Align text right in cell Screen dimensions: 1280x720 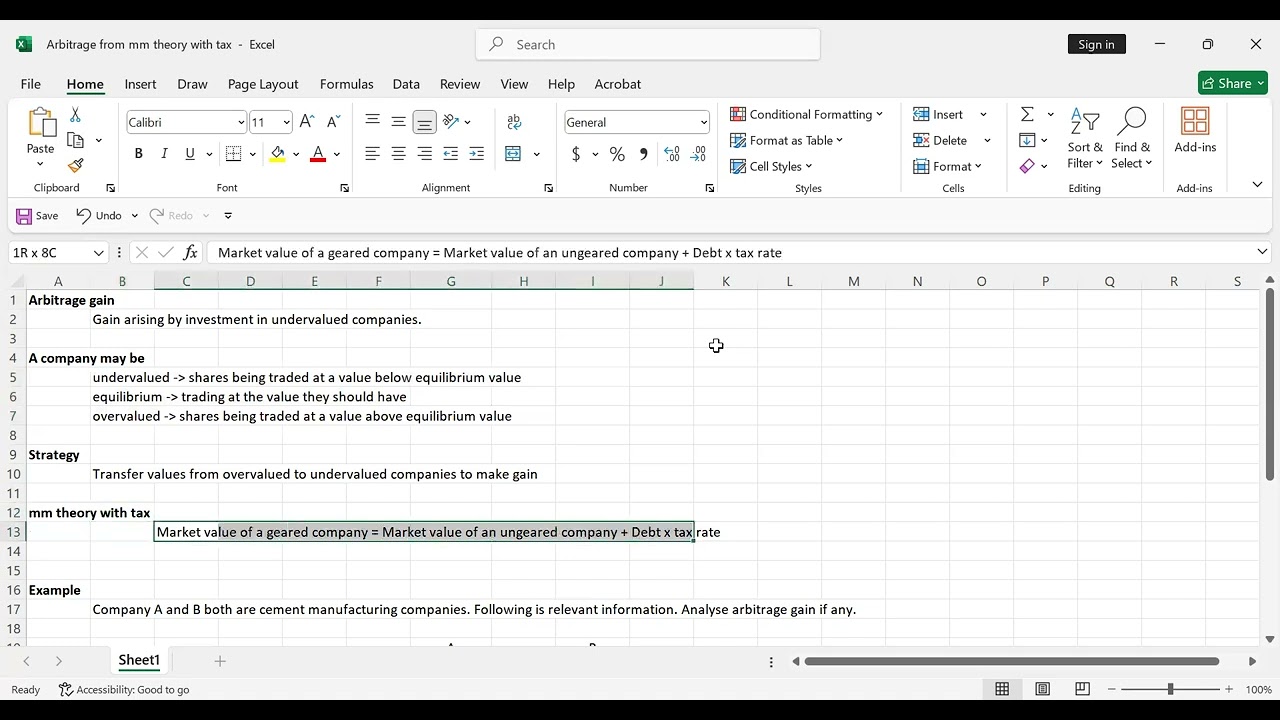point(424,154)
